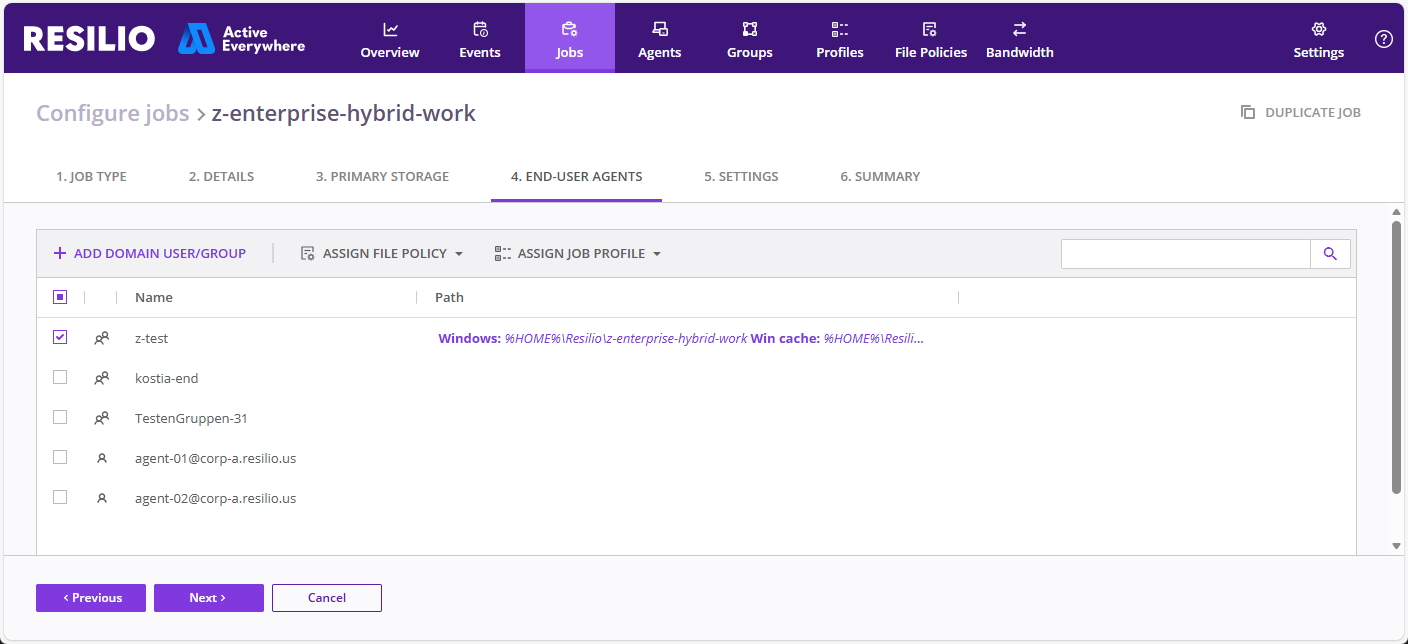
Task: Click the user icon beside agent-02@corp-a.resilio.us
Action: coord(101,498)
